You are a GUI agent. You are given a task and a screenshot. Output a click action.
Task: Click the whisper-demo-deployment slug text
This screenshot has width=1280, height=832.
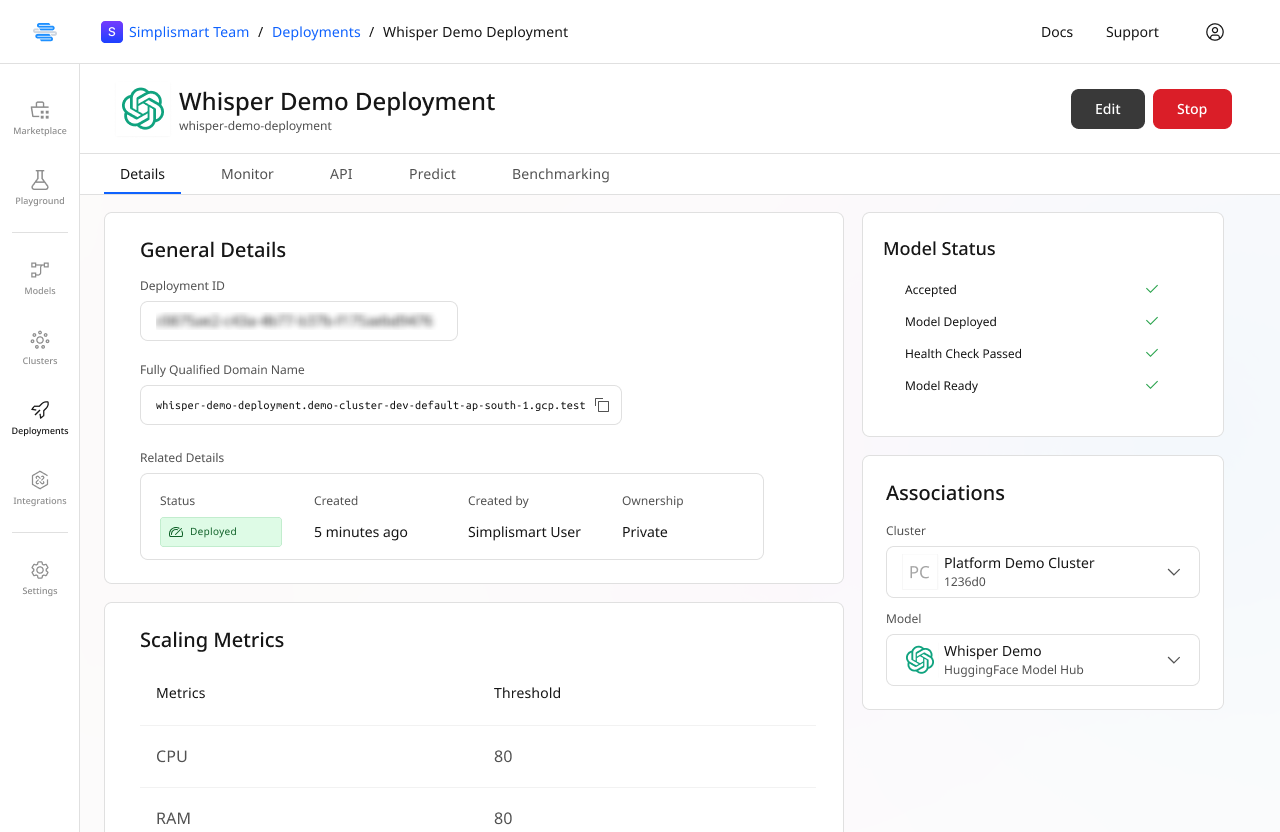255,126
